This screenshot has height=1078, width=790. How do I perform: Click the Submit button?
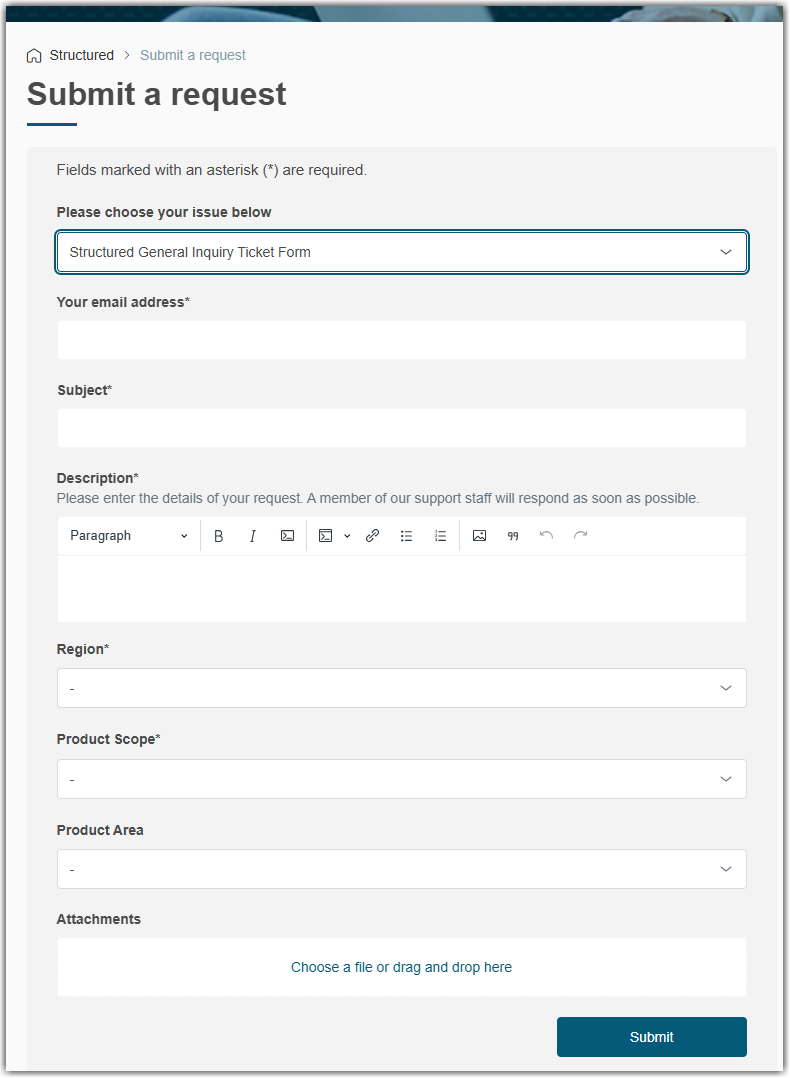pyautogui.click(x=651, y=1037)
